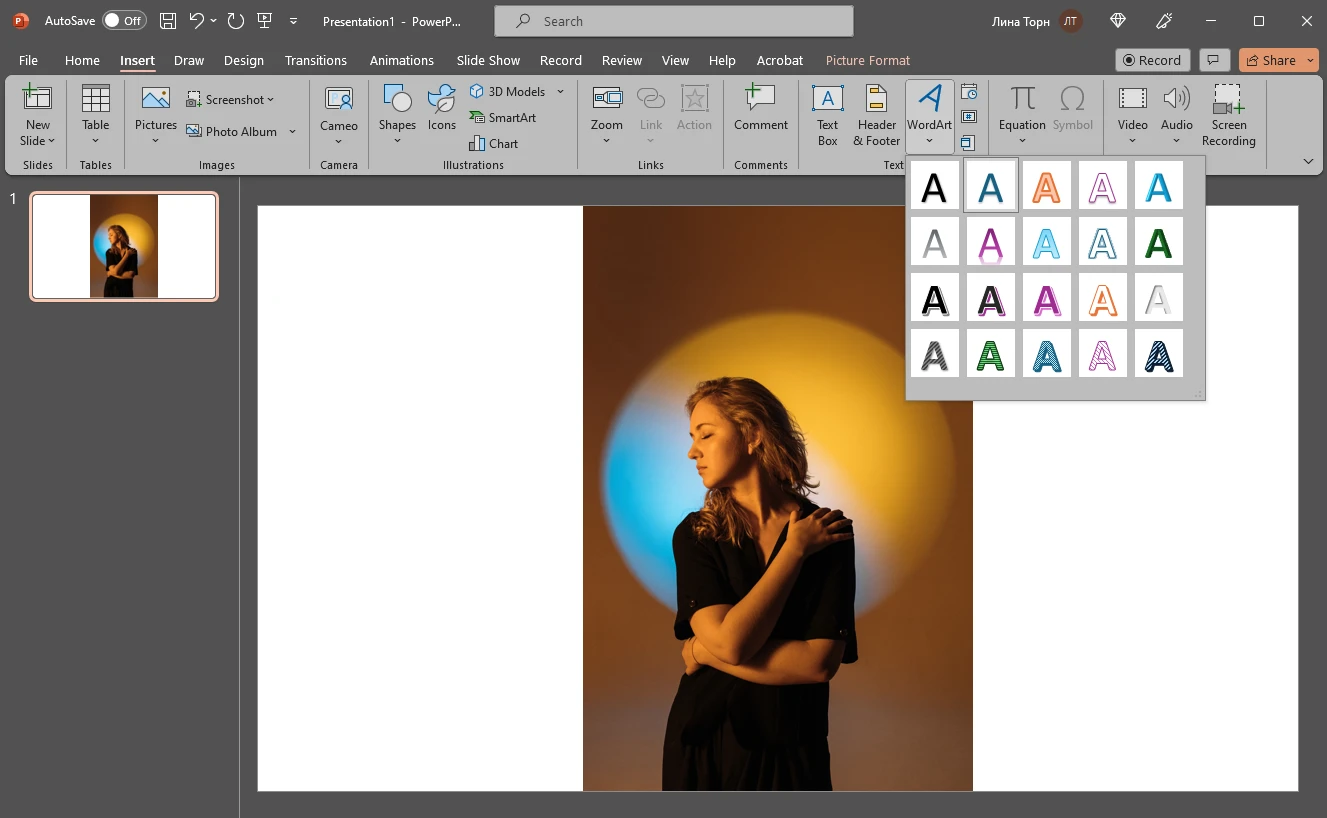This screenshot has height=818, width=1327.
Task: Open the Animations ribbon tab
Action: (401, 60)
